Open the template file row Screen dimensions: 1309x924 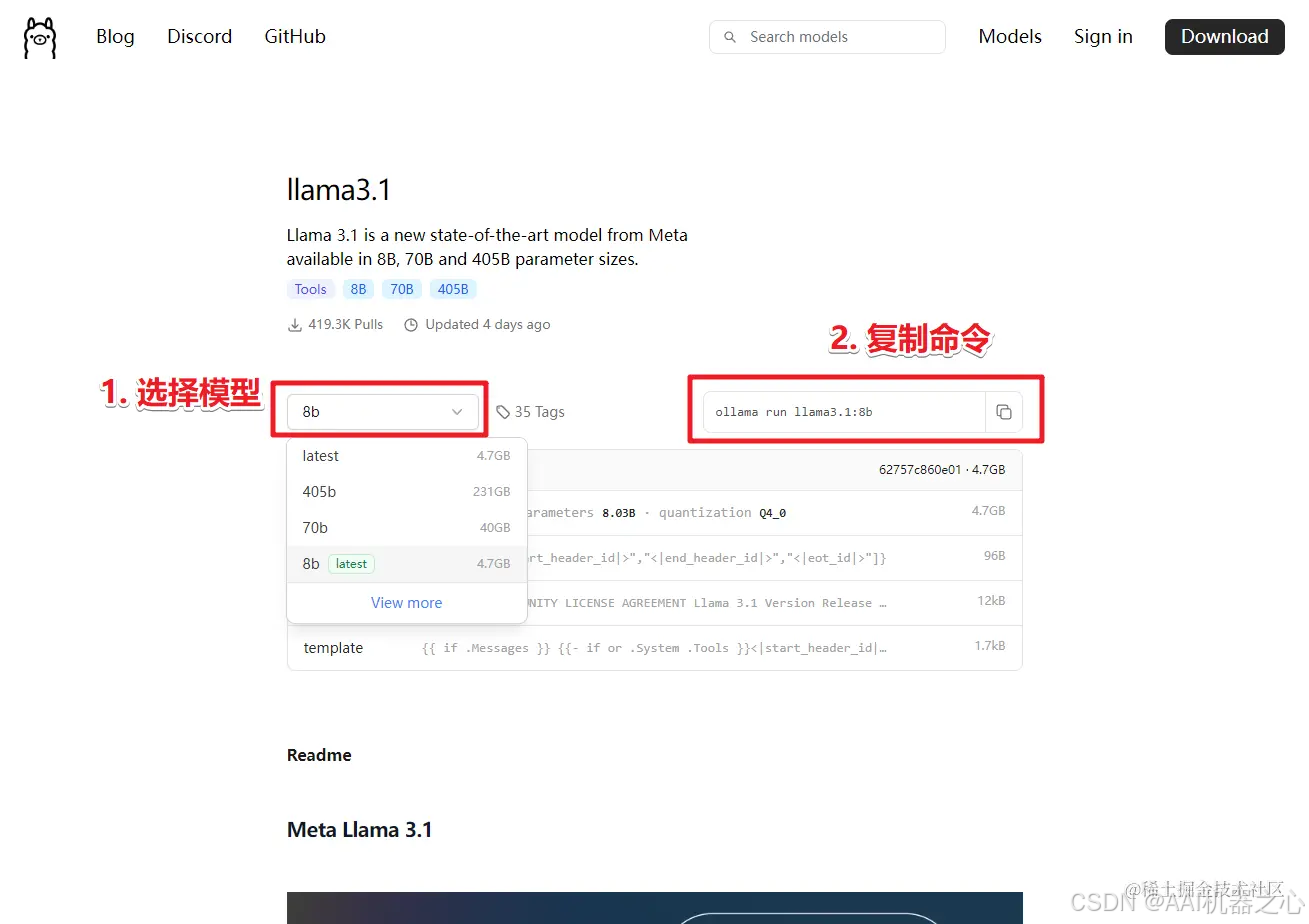(654, 648)
